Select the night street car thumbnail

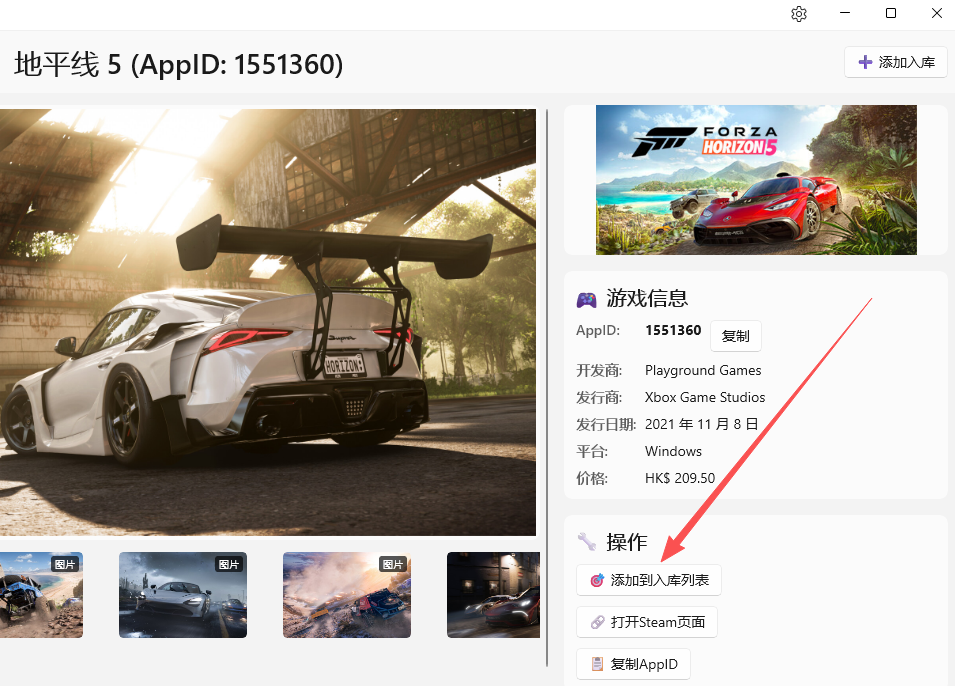[493, 595]
